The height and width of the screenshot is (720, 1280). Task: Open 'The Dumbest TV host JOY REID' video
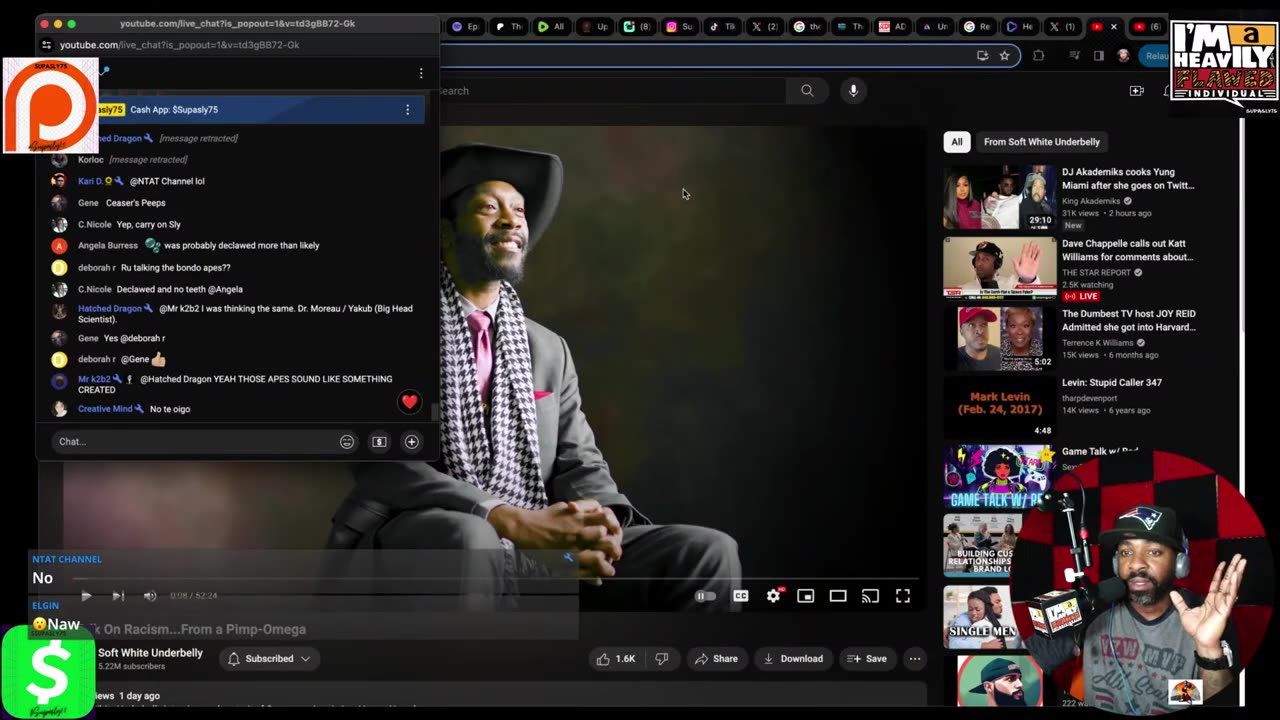tap(1128, 320)
